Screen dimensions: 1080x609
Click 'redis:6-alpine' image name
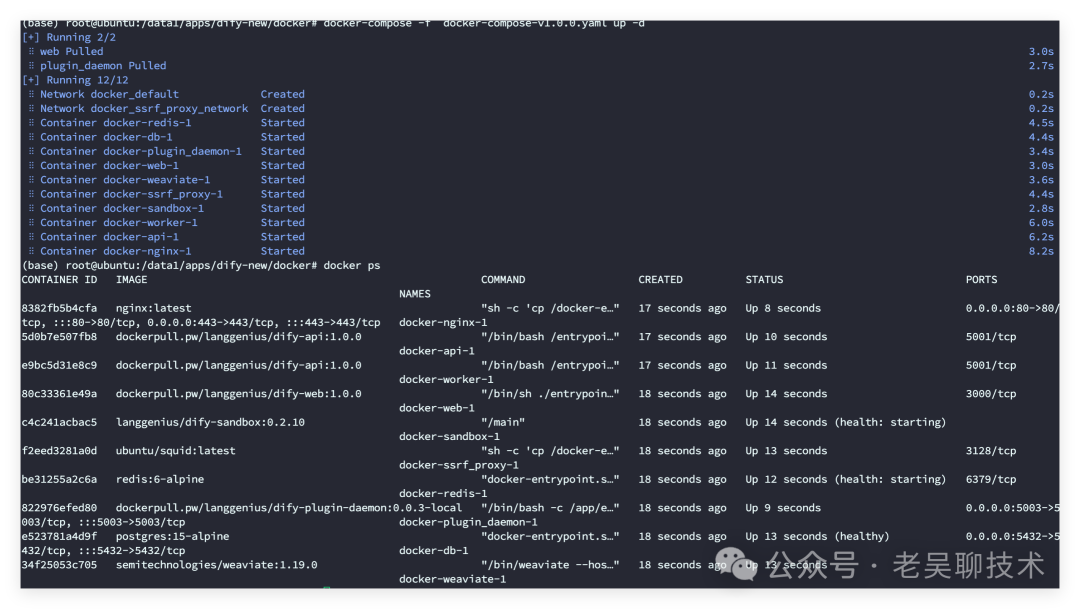(x=160, y=479)
